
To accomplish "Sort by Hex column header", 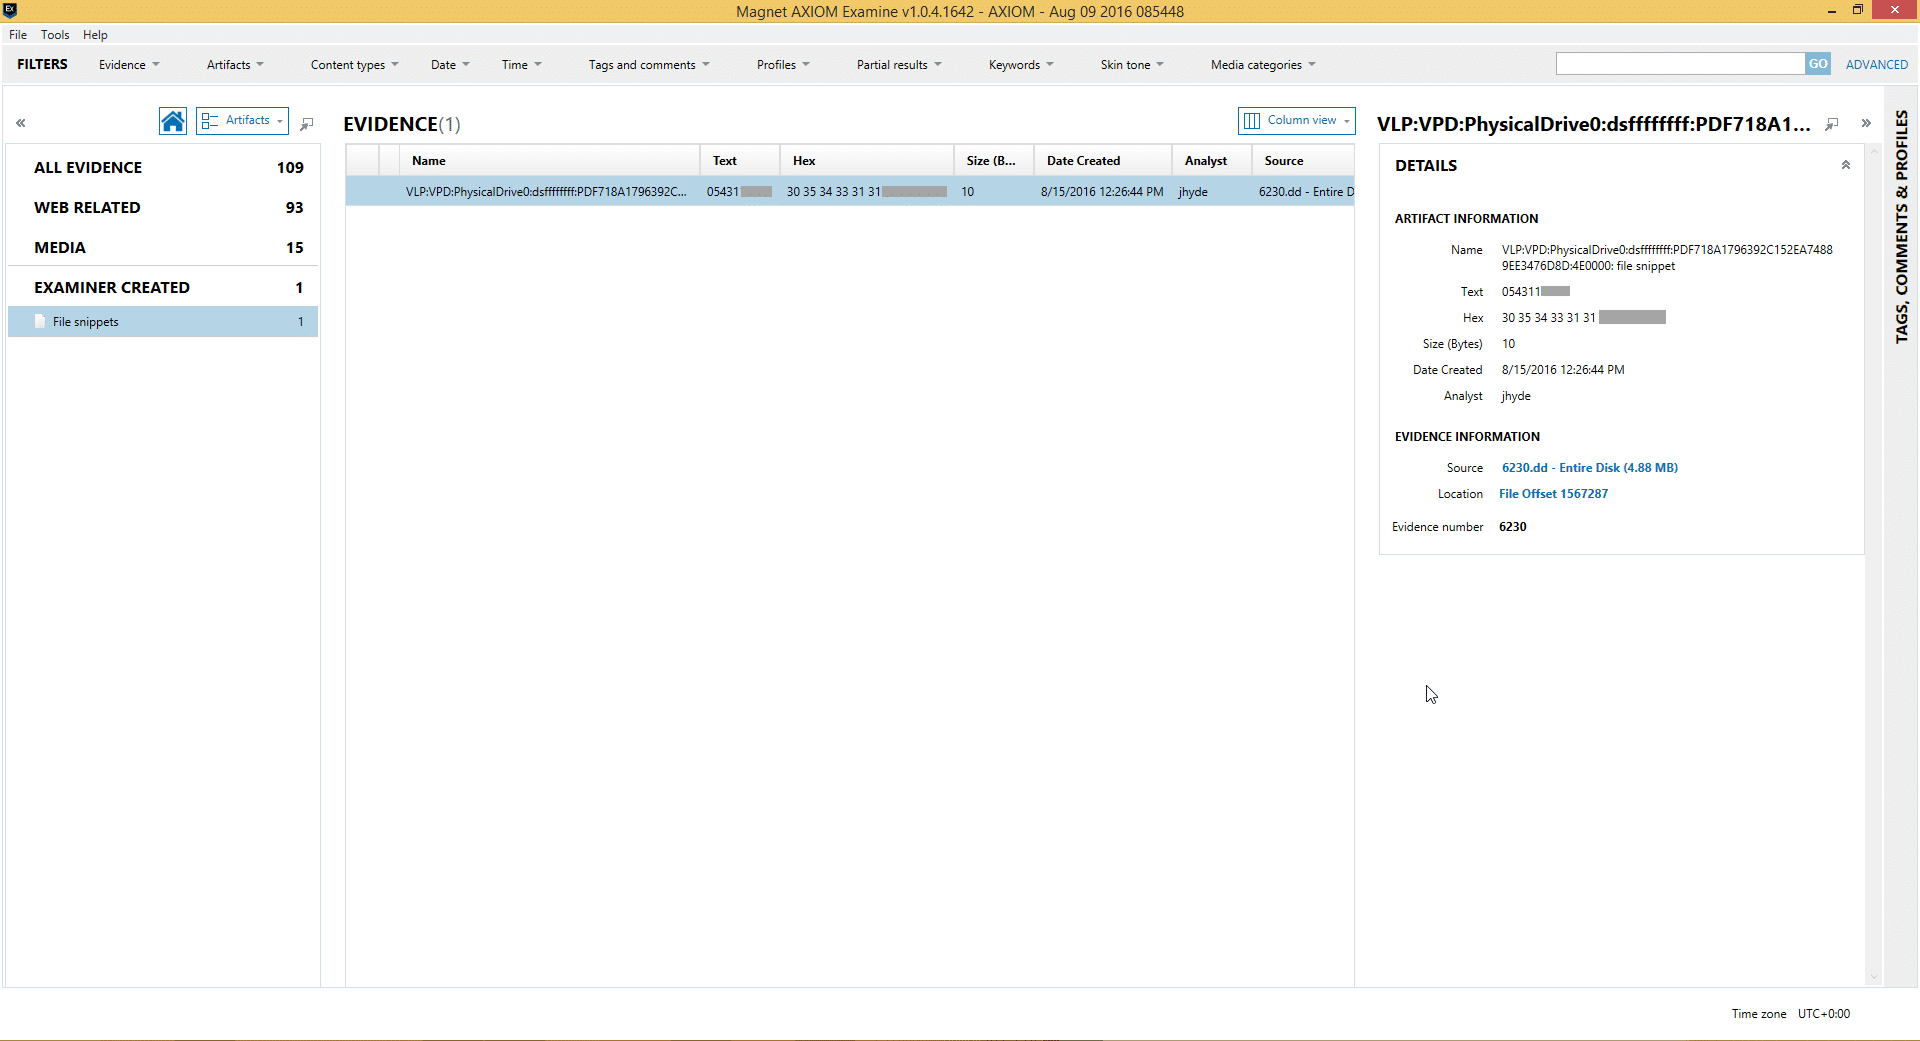I will tap(867, 161).
